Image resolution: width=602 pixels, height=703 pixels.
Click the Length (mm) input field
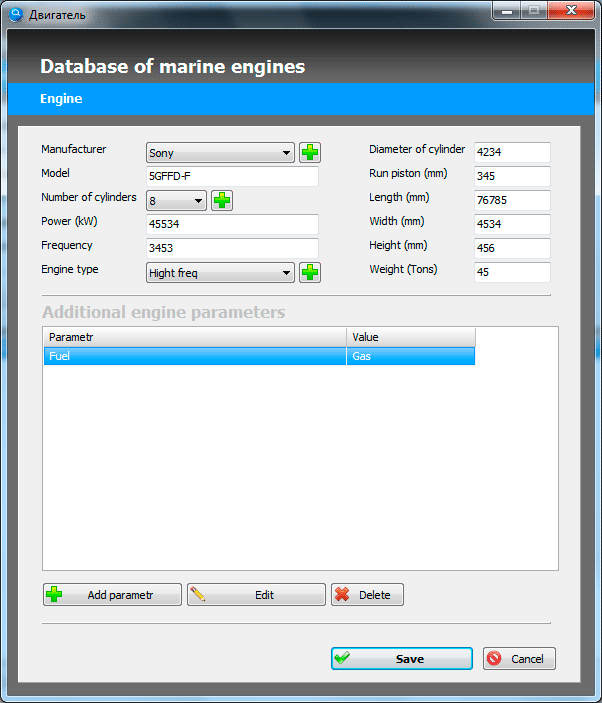[x=512, y=200]
